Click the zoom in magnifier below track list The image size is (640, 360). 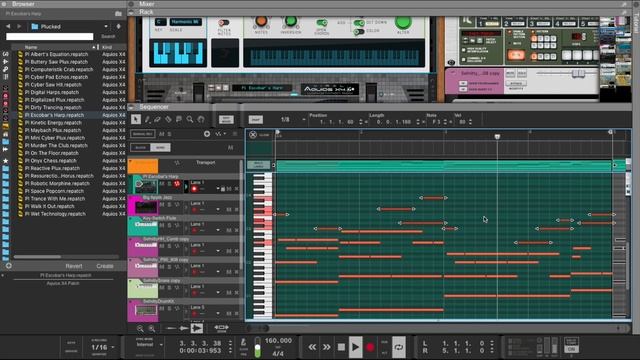click(151, 329)
